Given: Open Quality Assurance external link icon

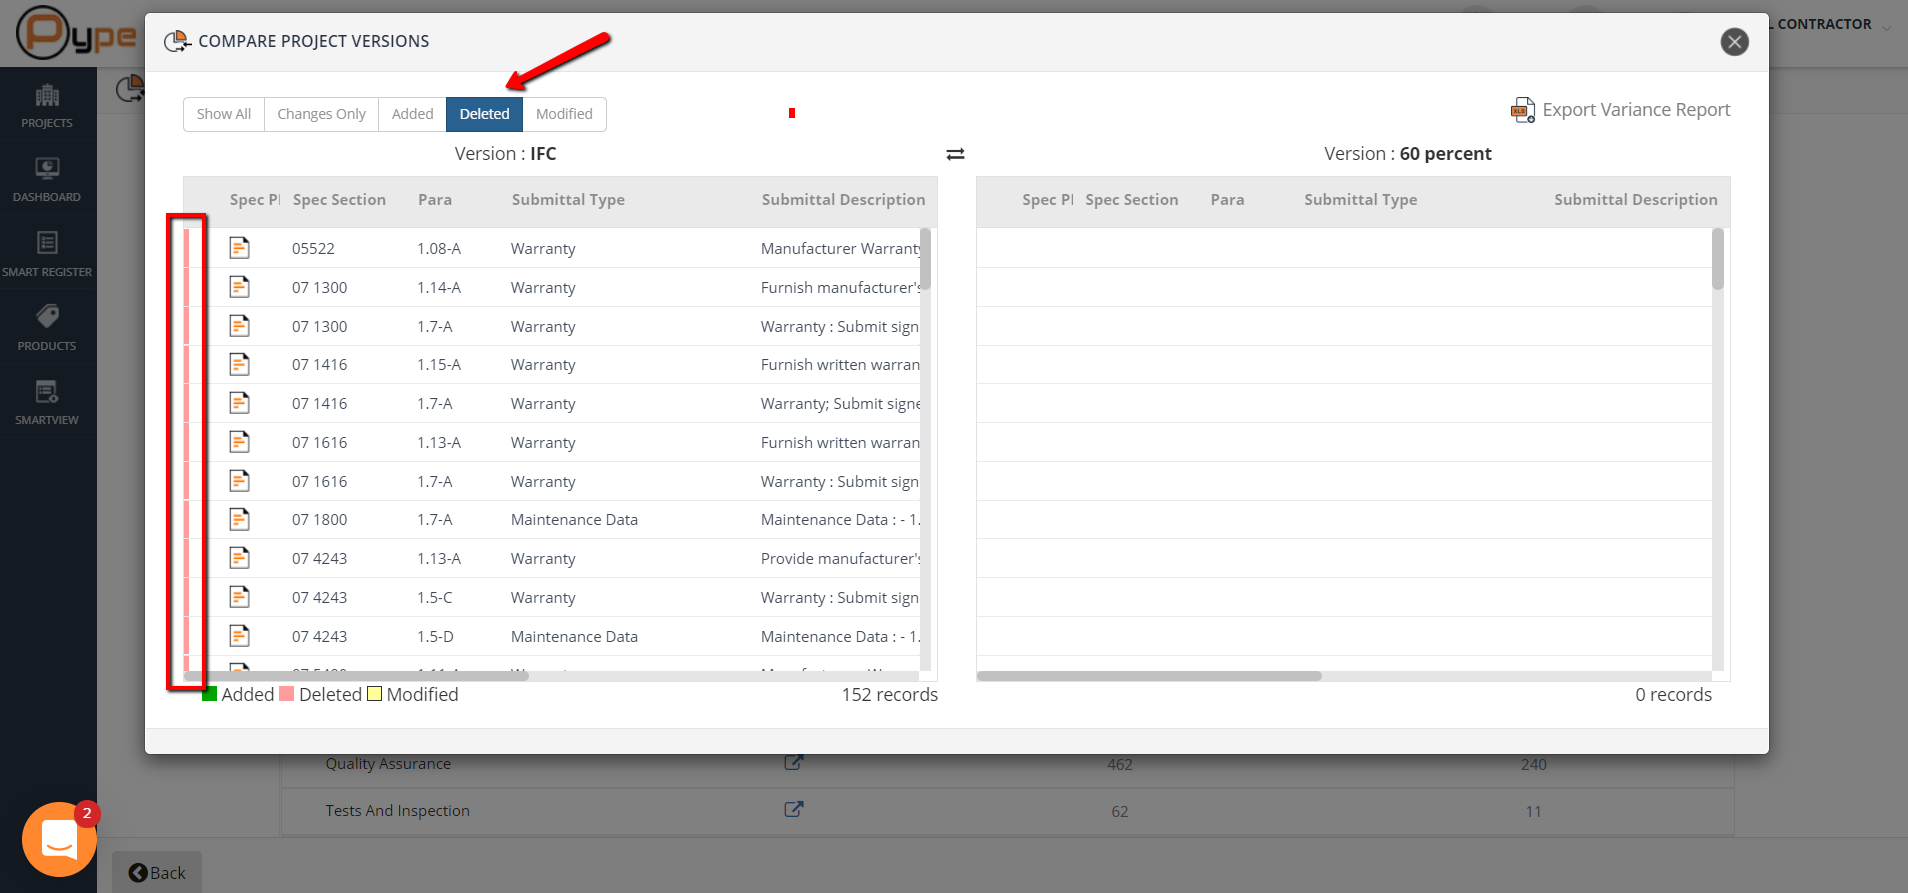Looking at the screenshot, I should [x=793, y=762].
